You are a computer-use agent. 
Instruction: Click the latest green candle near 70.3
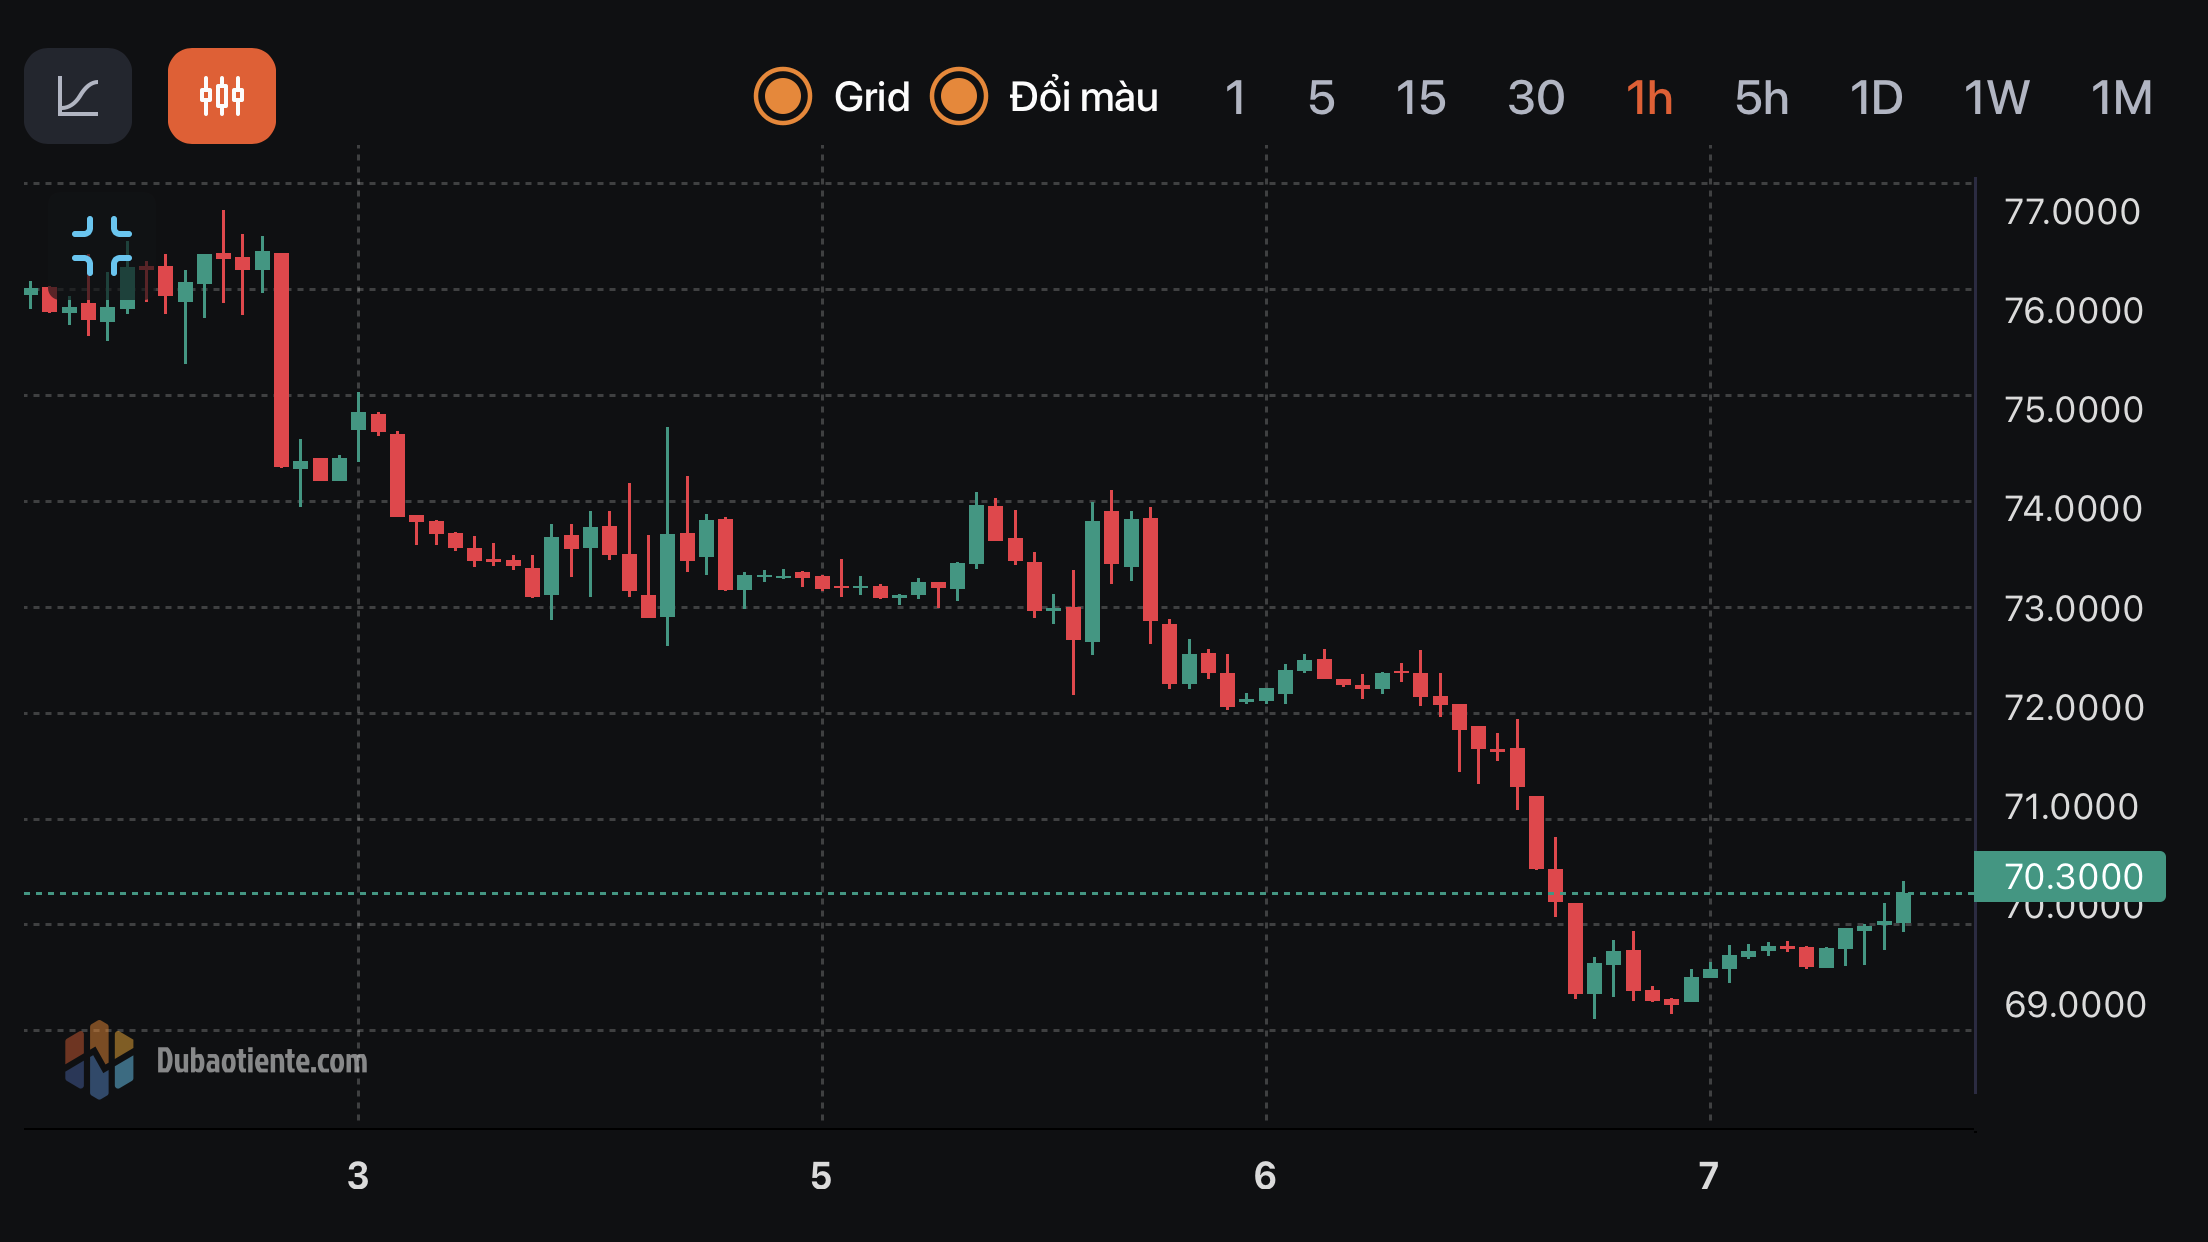[x=1903, y=908]
